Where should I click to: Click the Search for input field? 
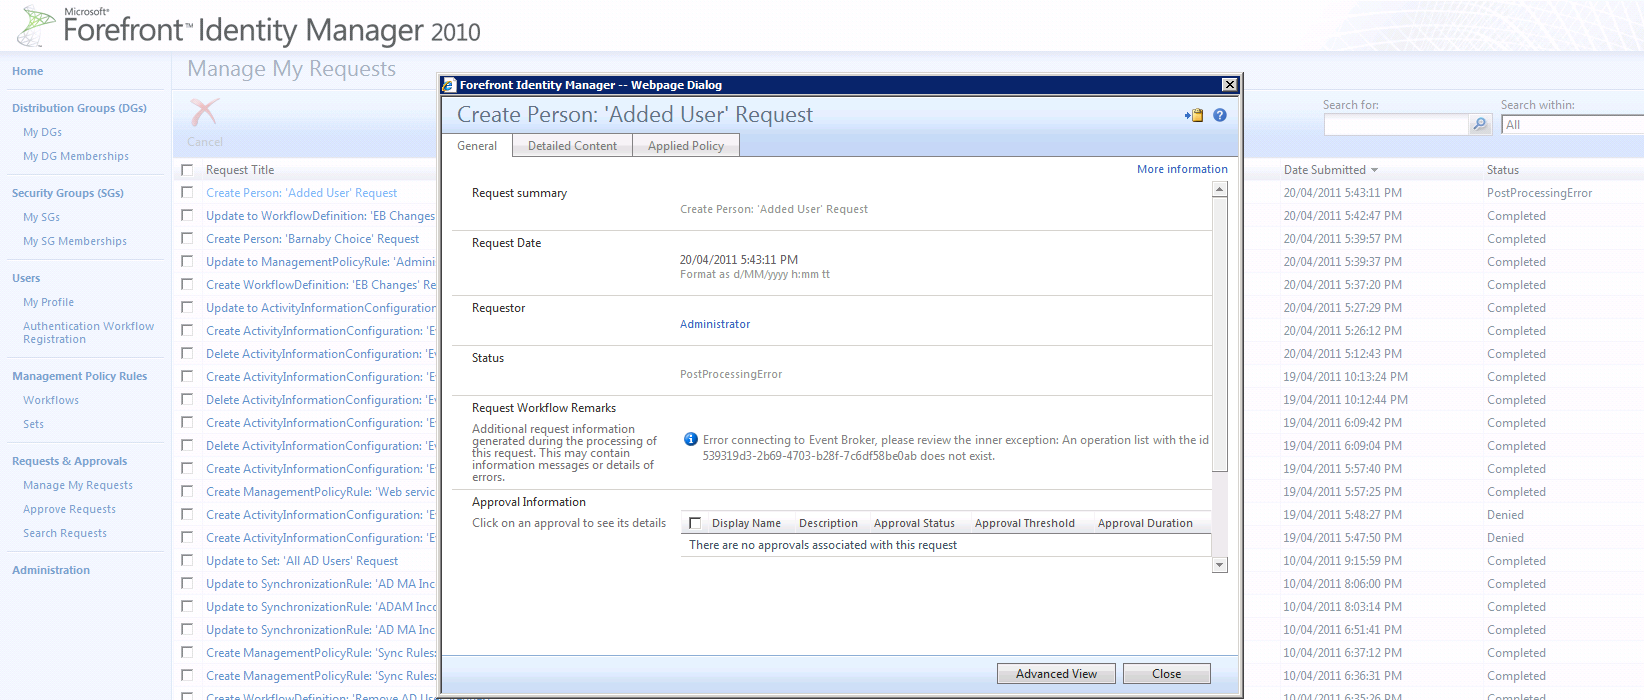pyautogui.click(x=1395, y=125)
